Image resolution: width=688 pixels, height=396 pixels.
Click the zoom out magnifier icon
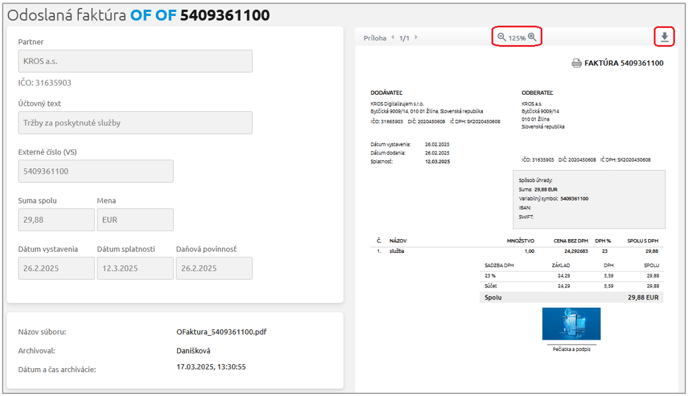[502, 37]
